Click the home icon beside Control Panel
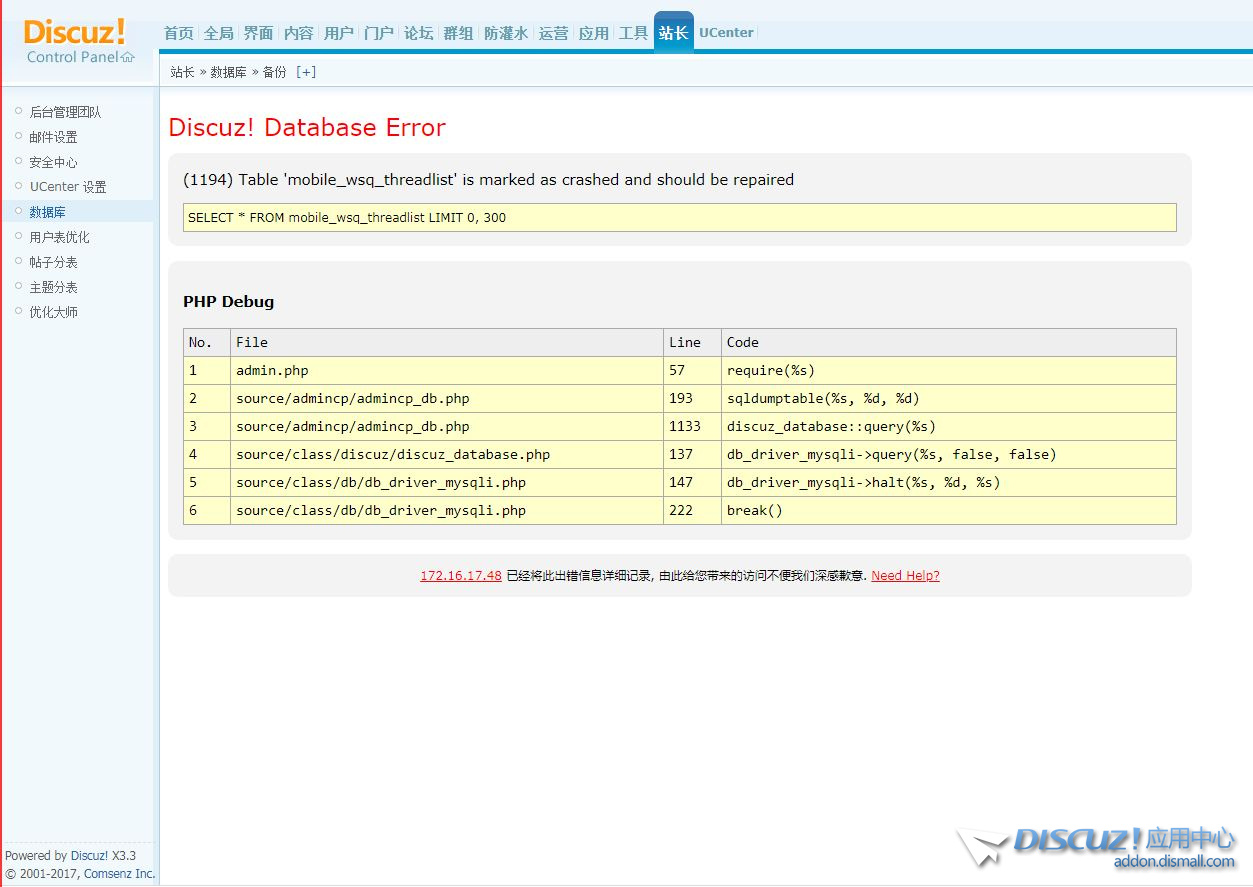The height and width of the screenshot is (887, 1253). click(x=127, y=57)
